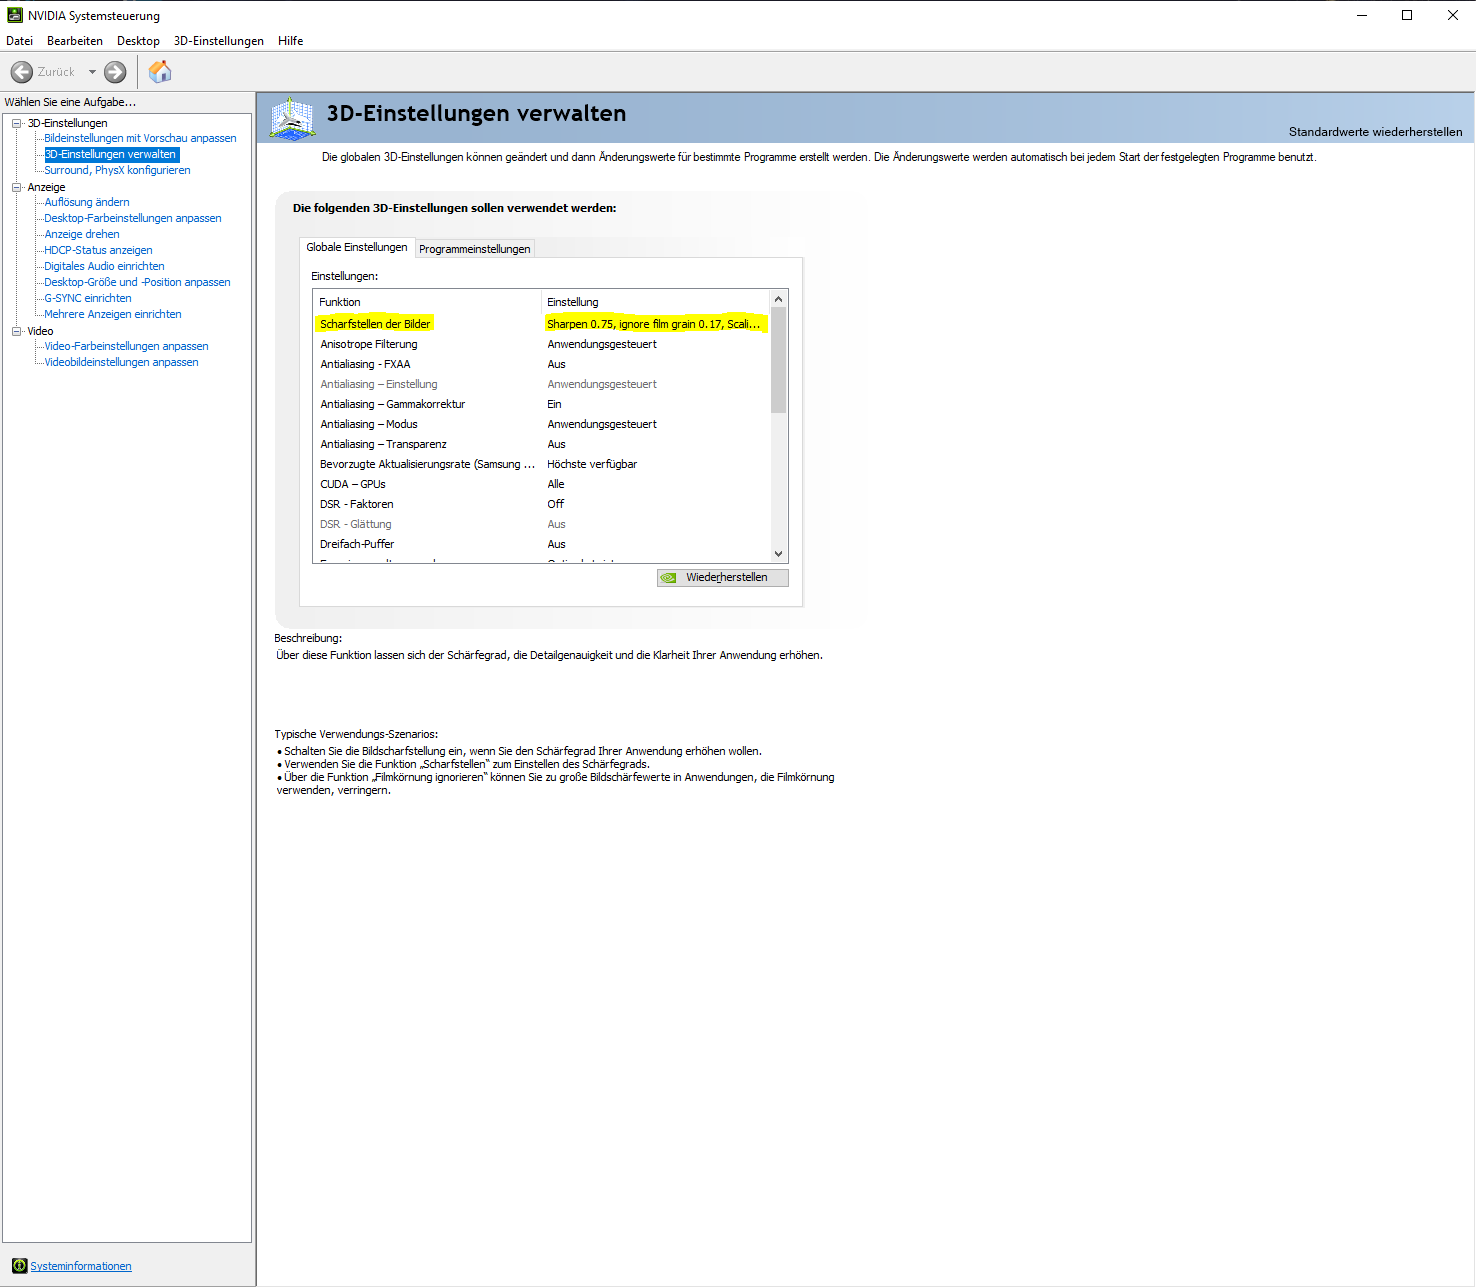Select Bevorzugte Aktualisierungsrate row
The width and height of the screenshot is (1476, 1287).
[x=541, y=464]
